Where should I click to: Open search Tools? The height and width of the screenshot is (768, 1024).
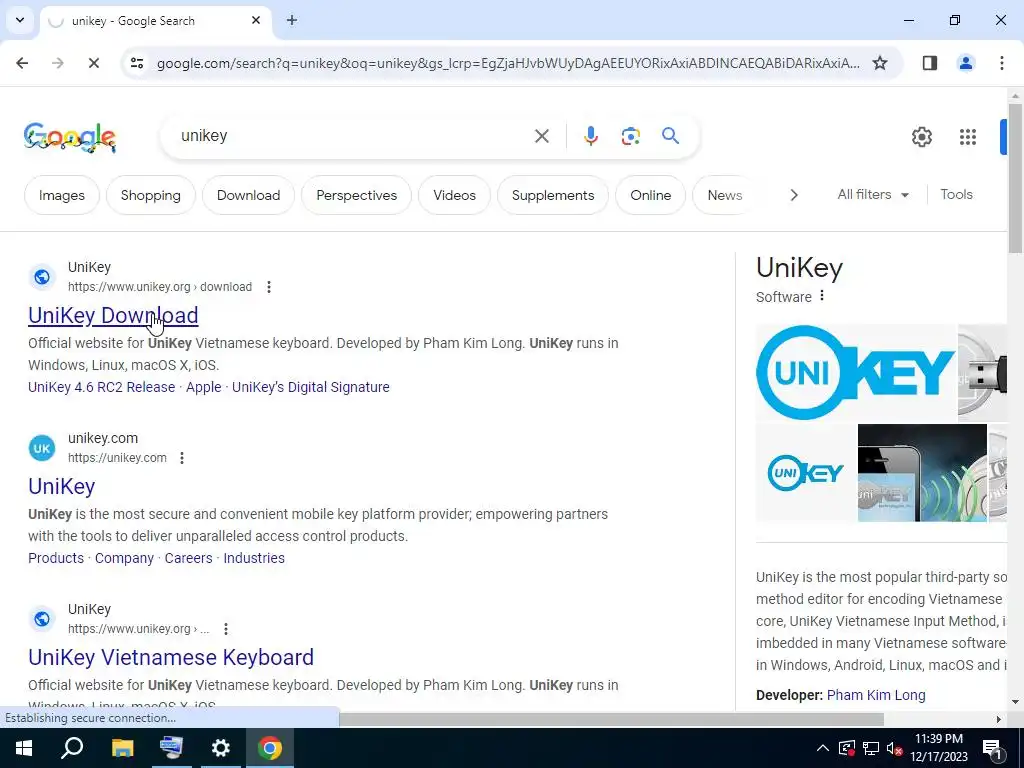coord(956,195)
